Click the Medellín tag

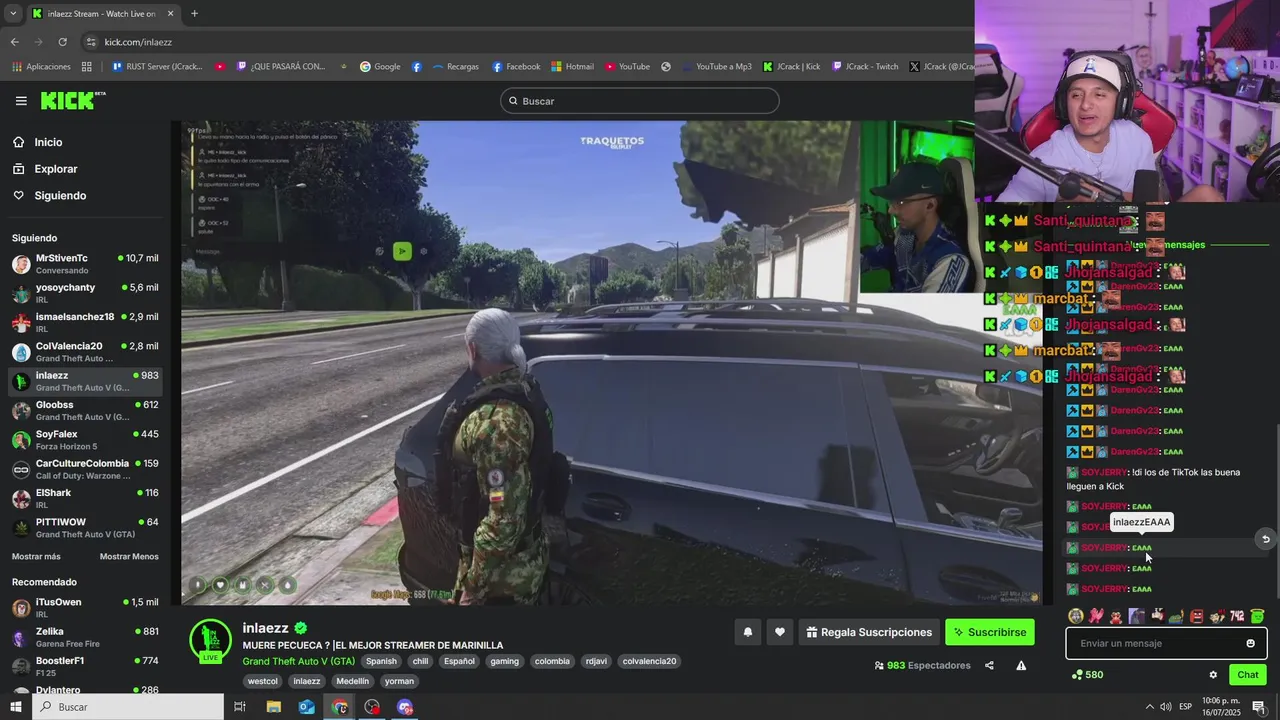pos(352,681)
